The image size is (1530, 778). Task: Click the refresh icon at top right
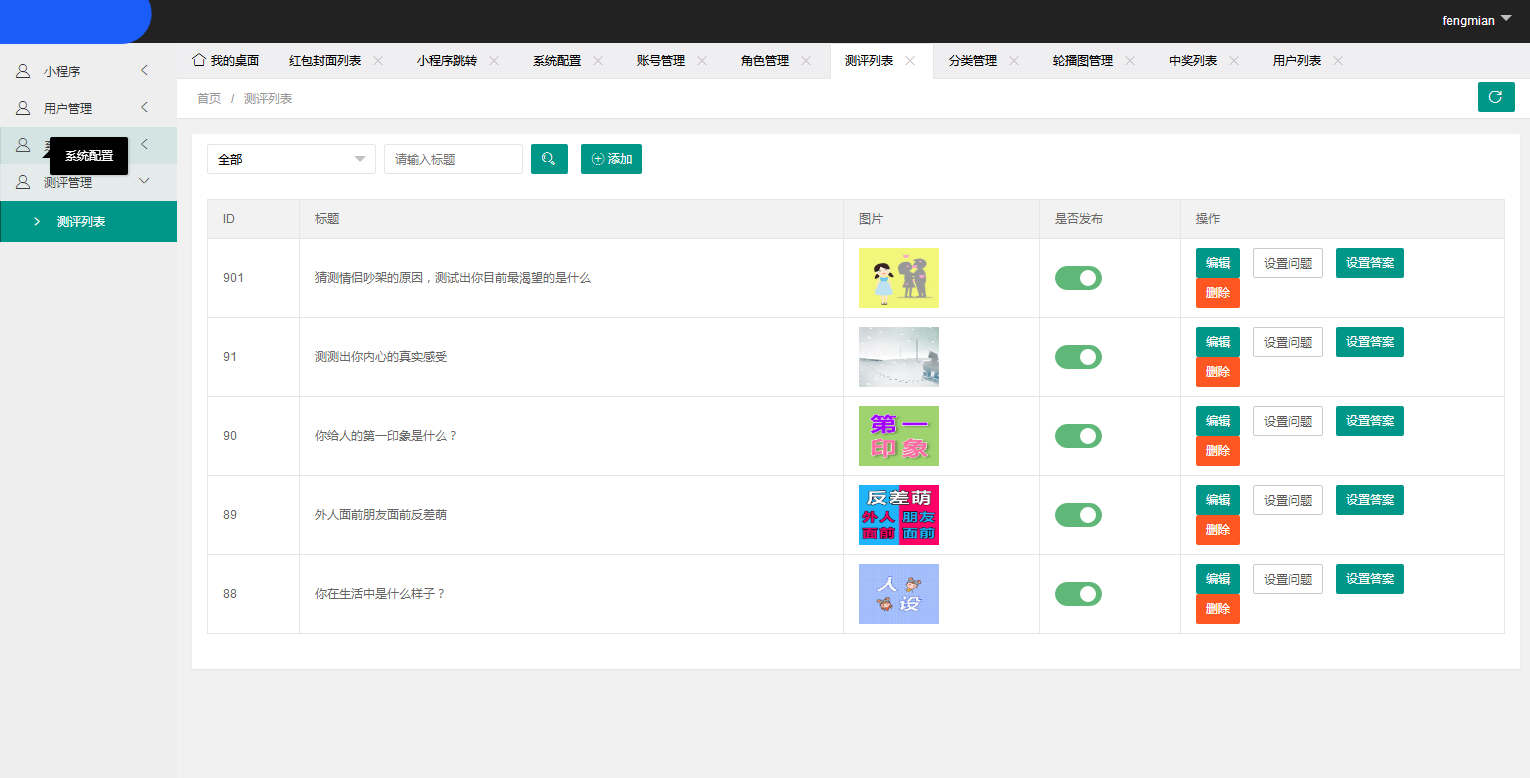tap(1496, 97)
